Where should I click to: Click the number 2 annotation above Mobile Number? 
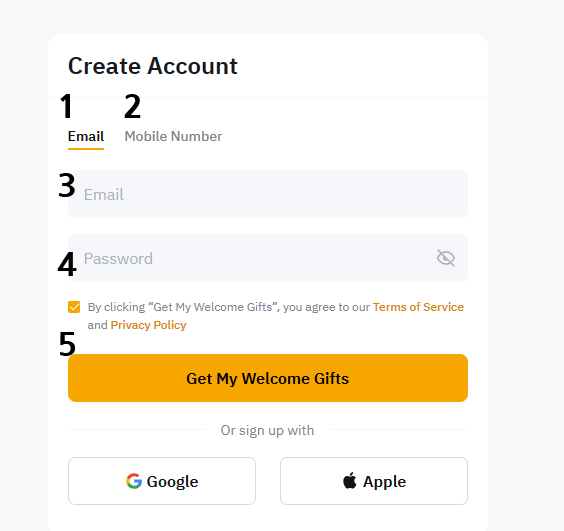[x=132, y=106]
